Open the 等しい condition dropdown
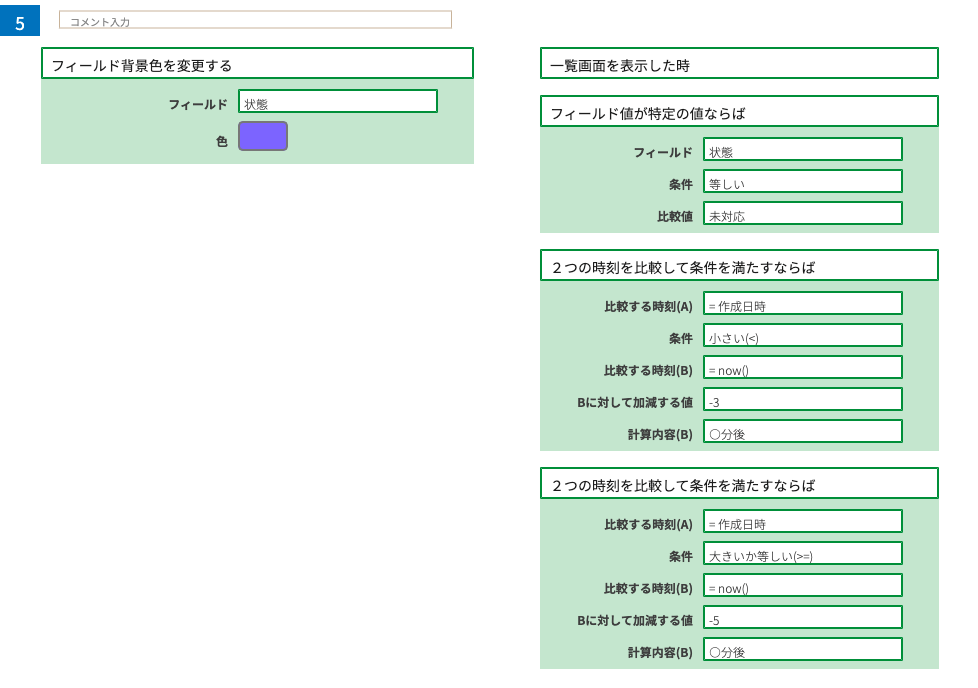Viewport: 978px width, 688px height. [x=803, y=182]
